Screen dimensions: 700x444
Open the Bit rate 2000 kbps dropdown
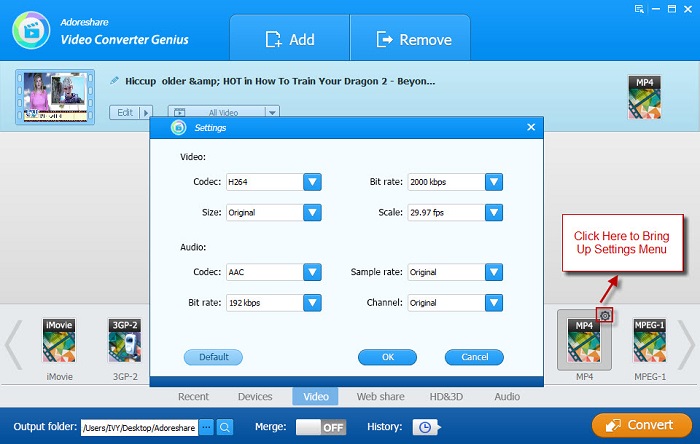coord(493,182)
